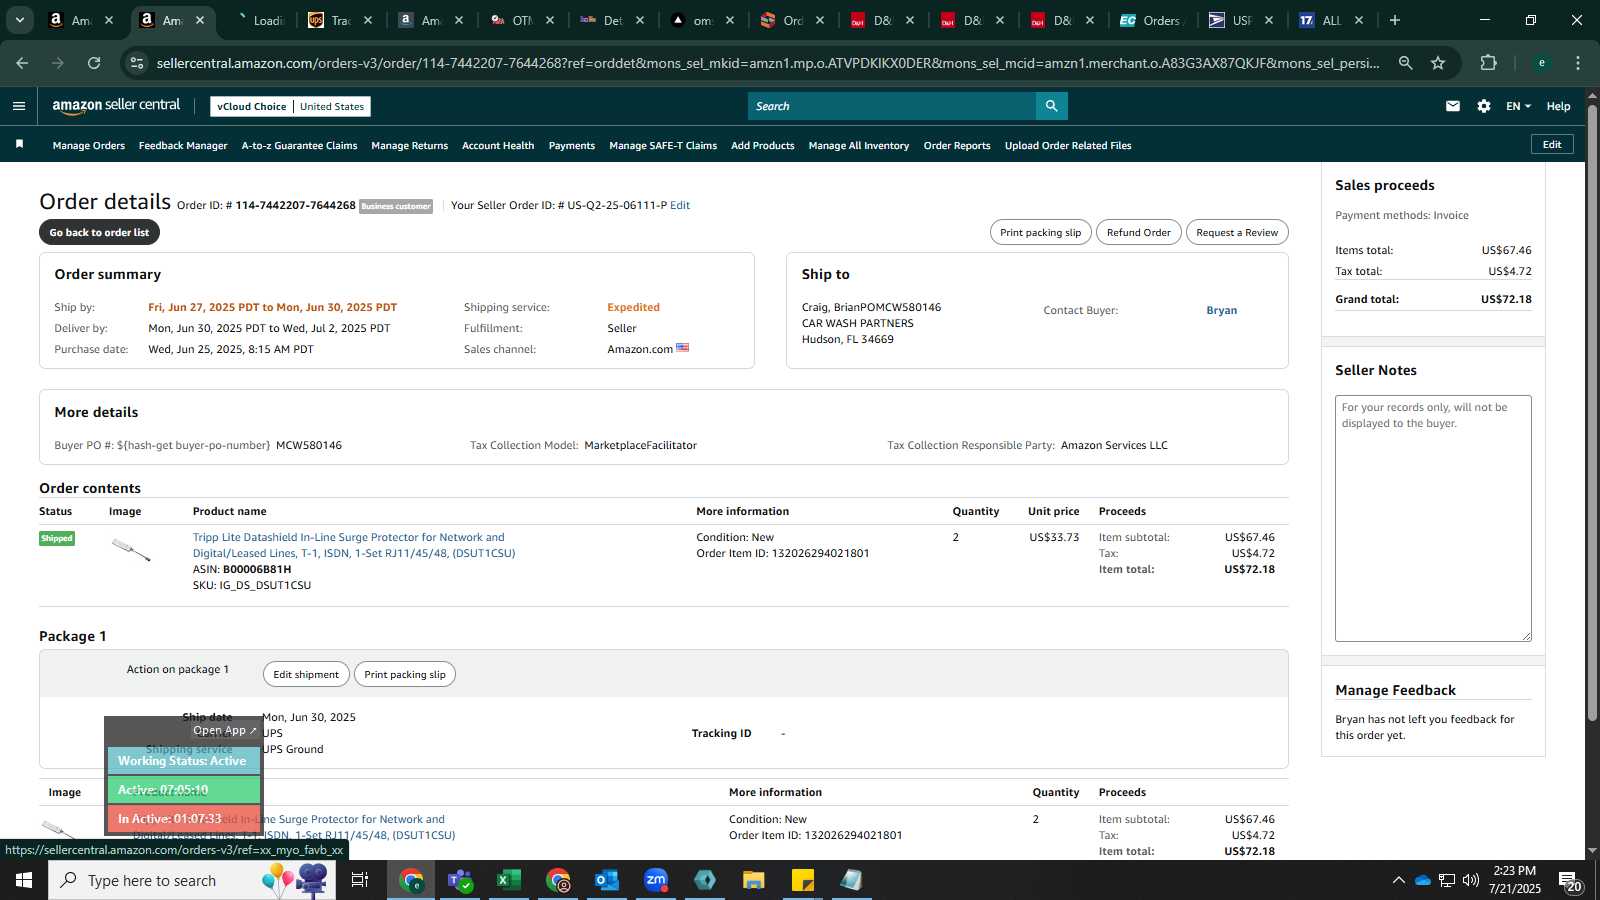This screenshot has height=900, width=1600.
Task: Reload the page with refresh icon
Action: pos(94,63)
